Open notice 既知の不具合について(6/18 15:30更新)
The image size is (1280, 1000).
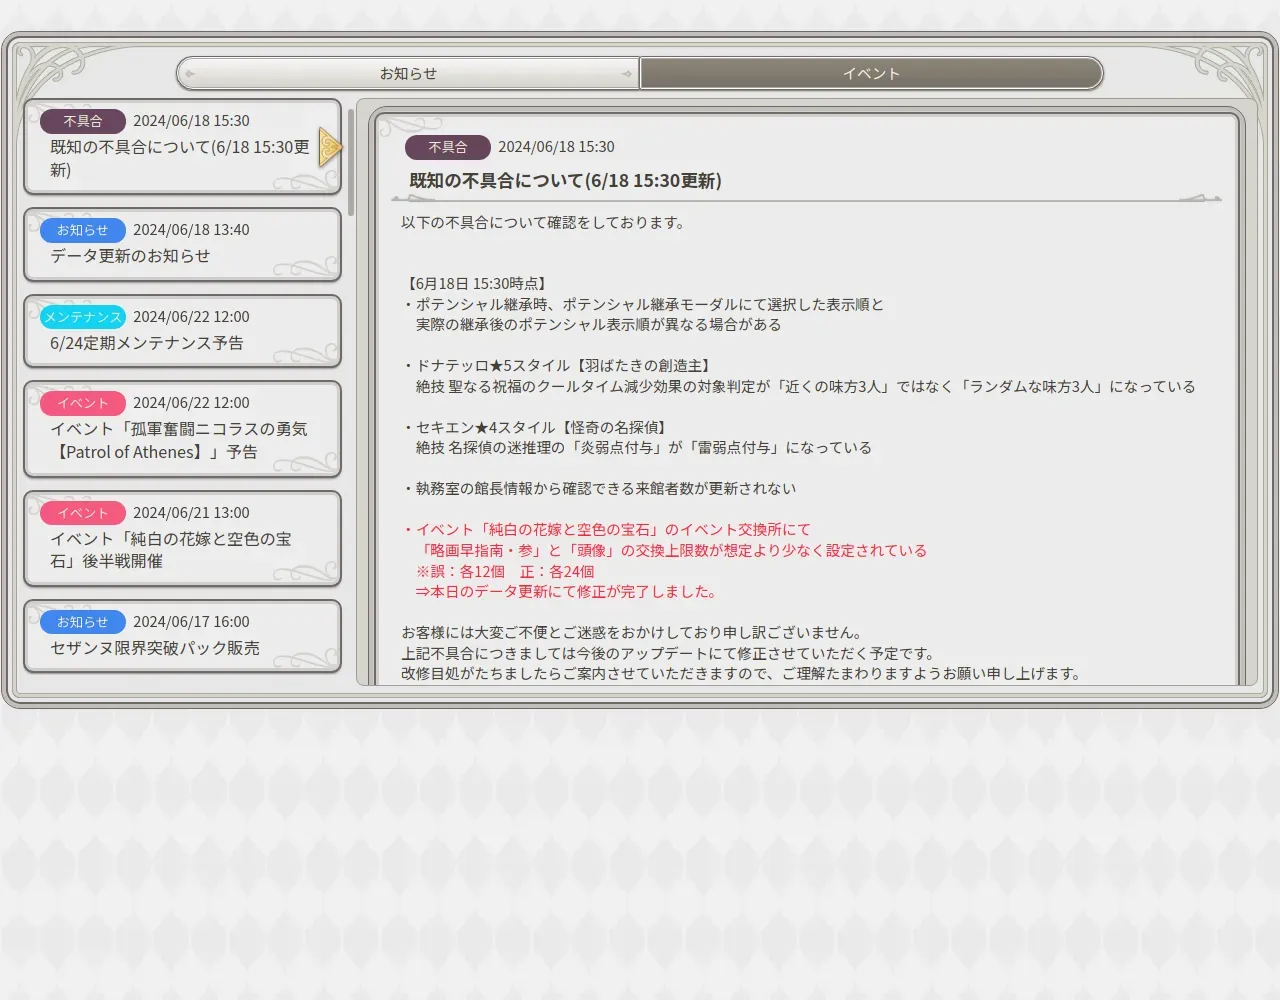tap(182, 146)
